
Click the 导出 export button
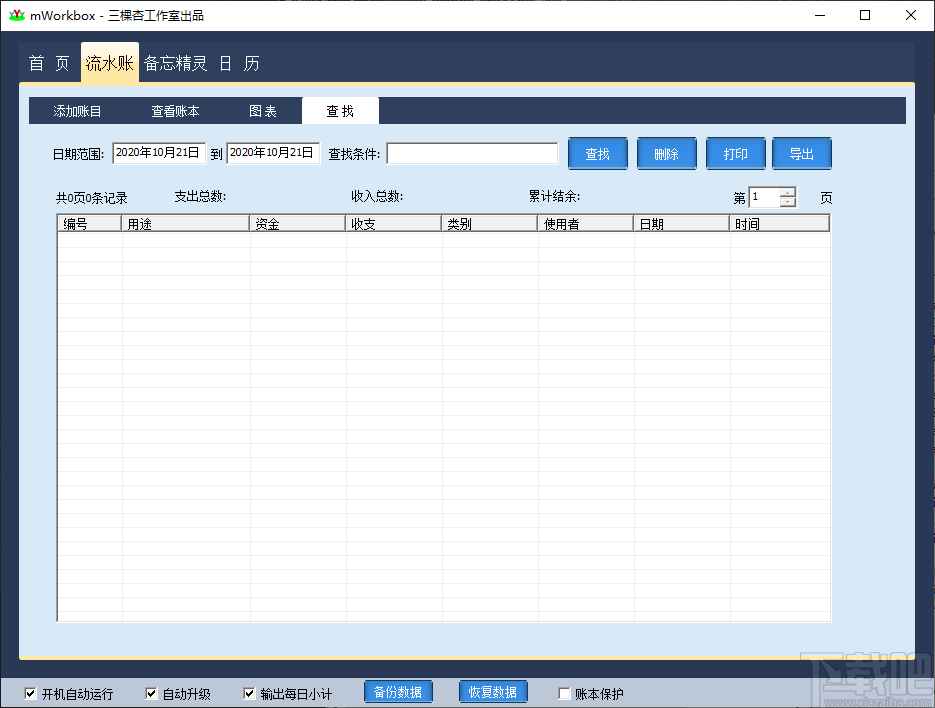coord(801,153)
